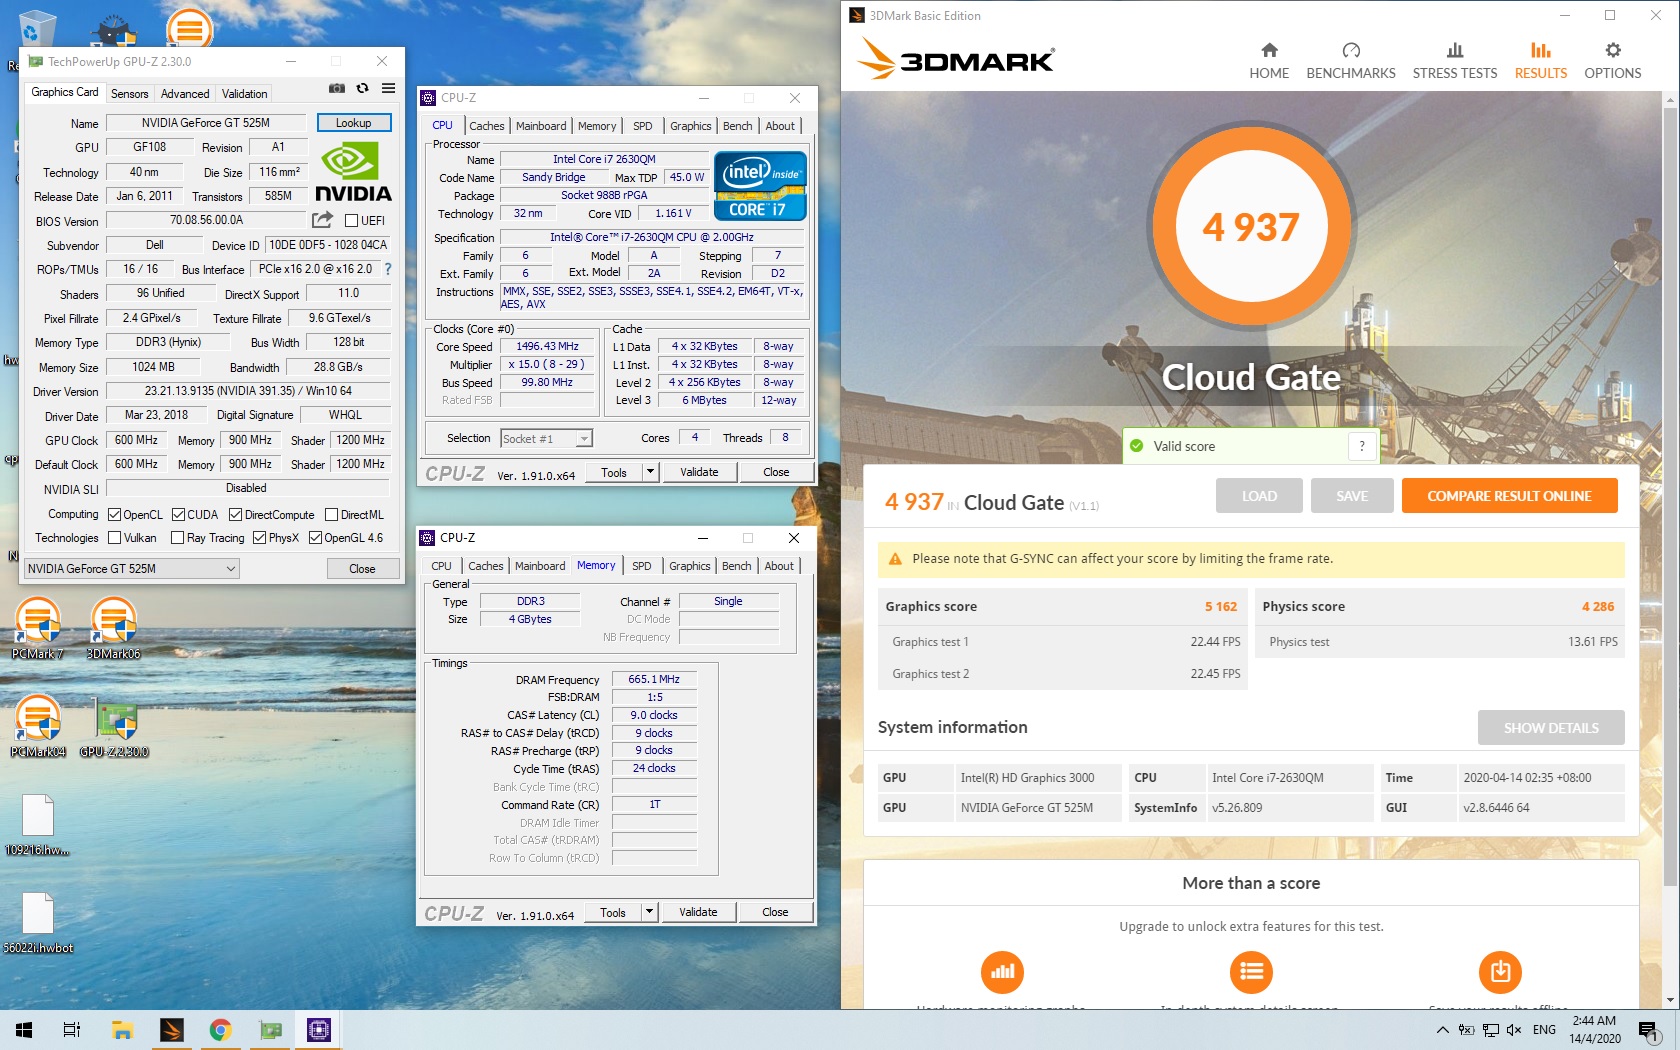Click Validate in upper CPU-Z window
This screenshot has height=1050, width=1680.
click(x=699, y=472)
